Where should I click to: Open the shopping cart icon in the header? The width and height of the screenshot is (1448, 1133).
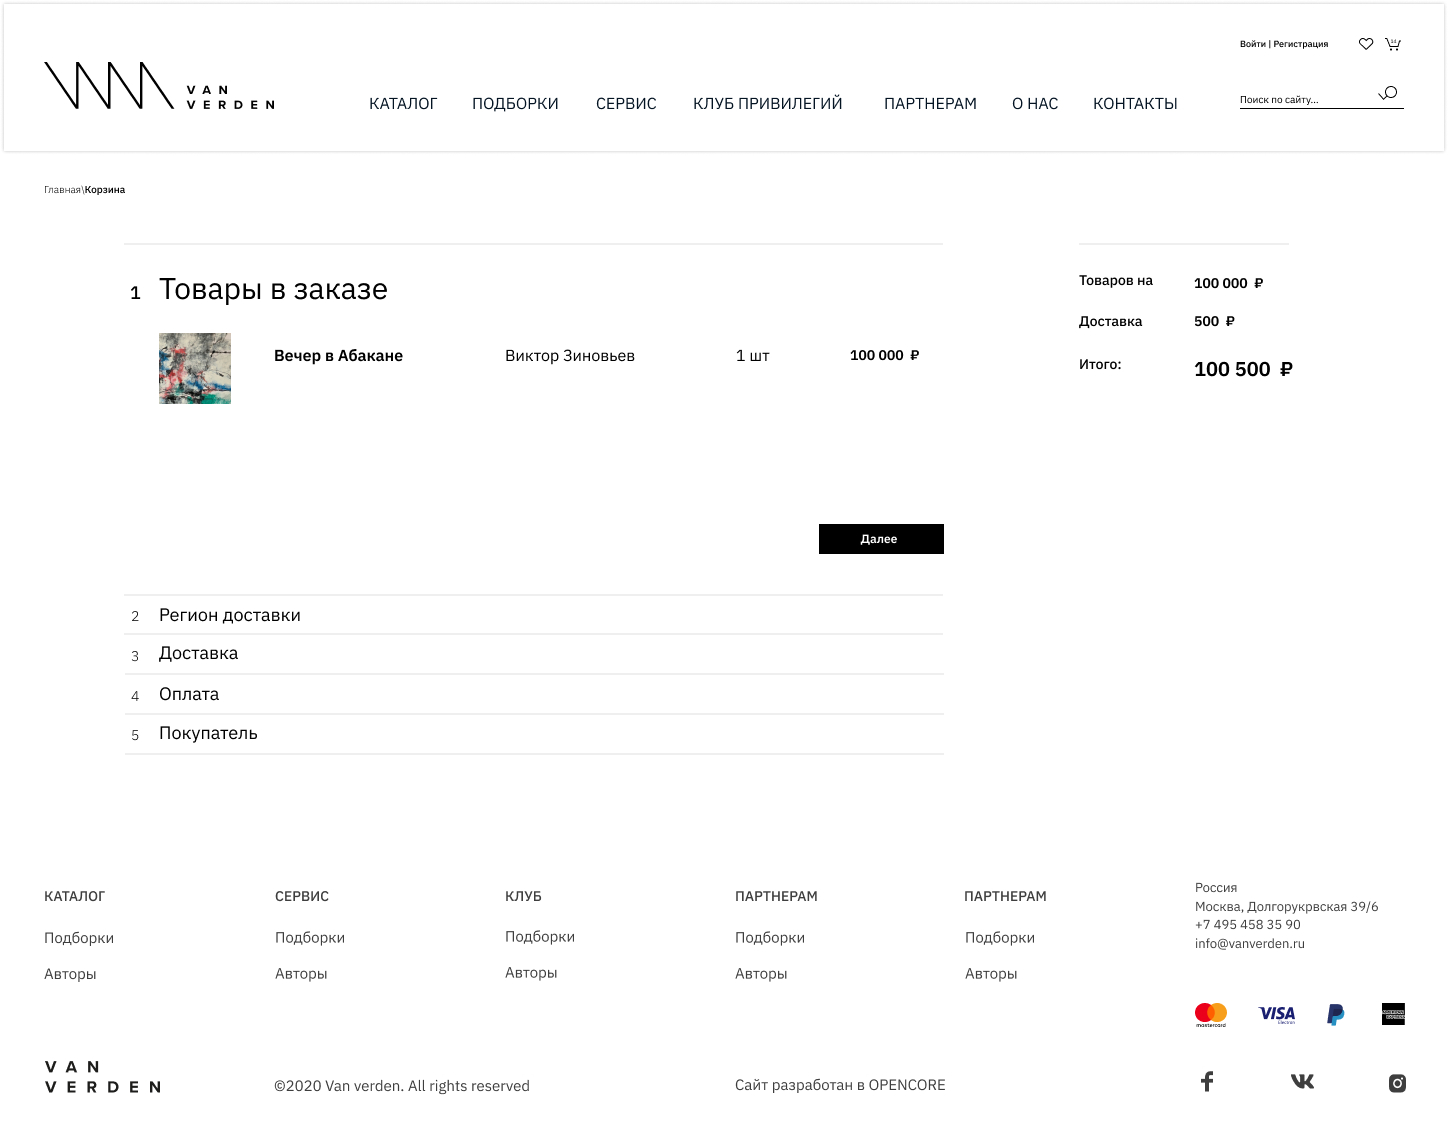click(1393, 44)
